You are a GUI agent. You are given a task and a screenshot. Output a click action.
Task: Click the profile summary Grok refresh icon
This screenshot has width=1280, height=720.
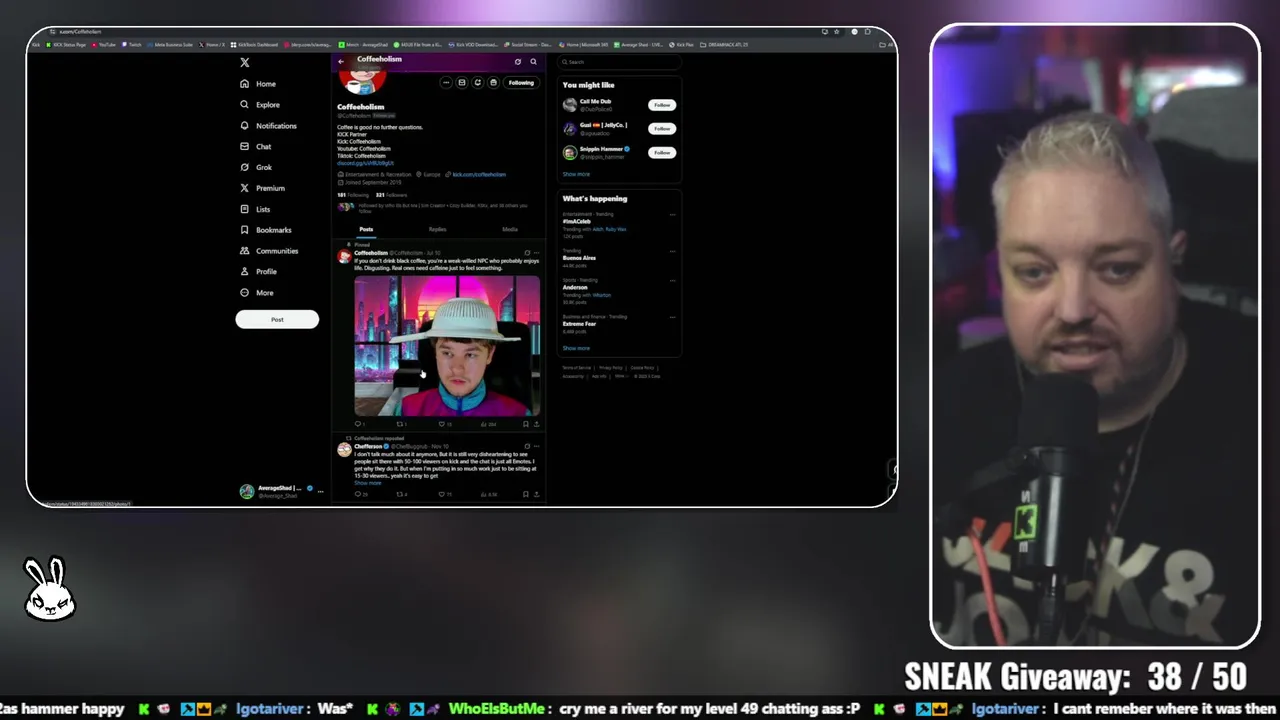point(477,83)
